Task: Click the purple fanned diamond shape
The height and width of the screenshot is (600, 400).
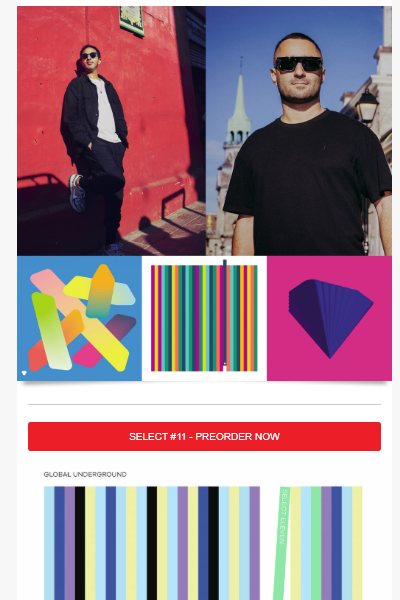Action: click(x=330, y=318)
